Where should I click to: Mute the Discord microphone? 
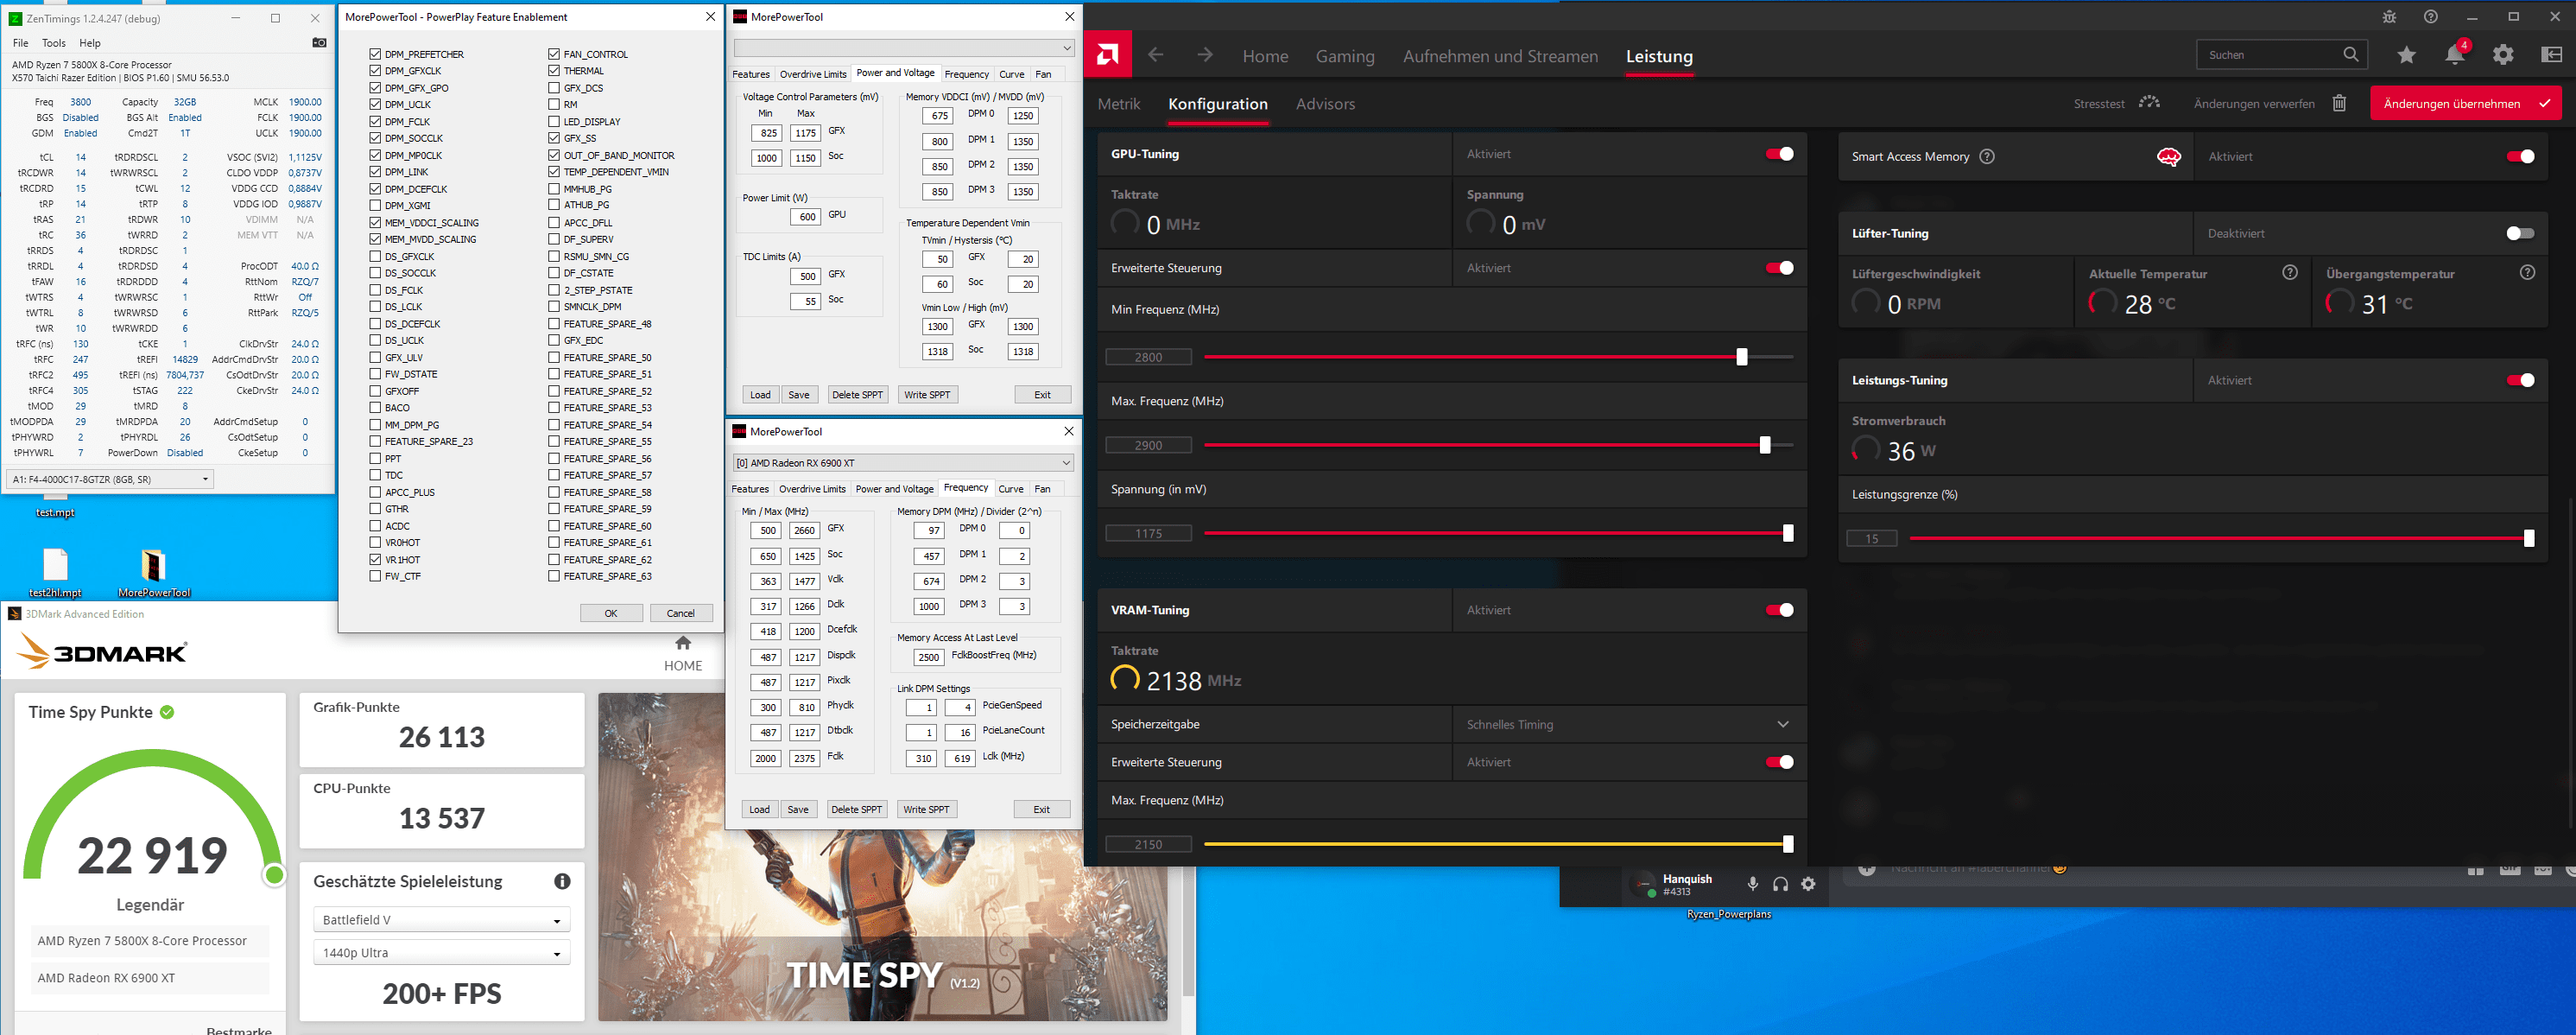pyautogui.click(x=1752, y=884)
